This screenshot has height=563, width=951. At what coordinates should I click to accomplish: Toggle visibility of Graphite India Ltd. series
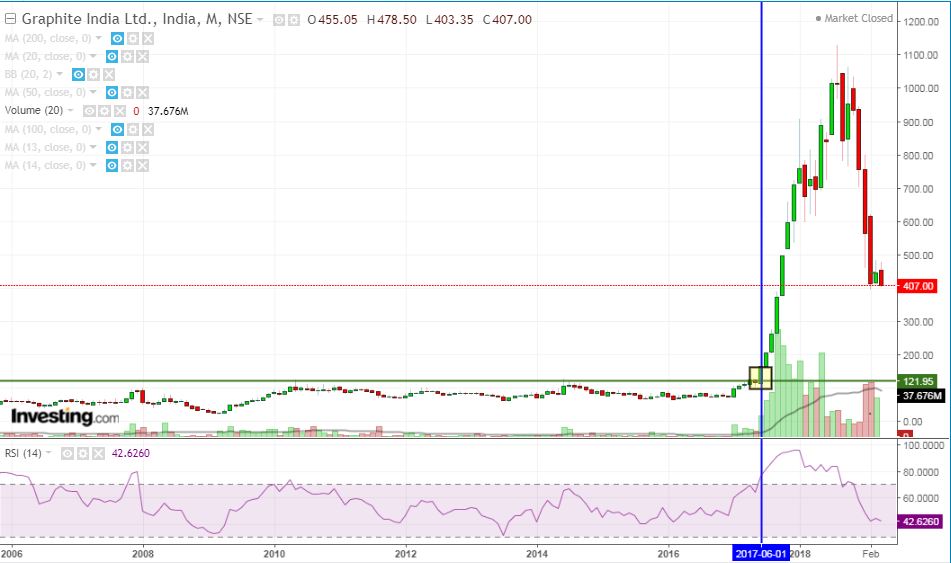(278, 20)
